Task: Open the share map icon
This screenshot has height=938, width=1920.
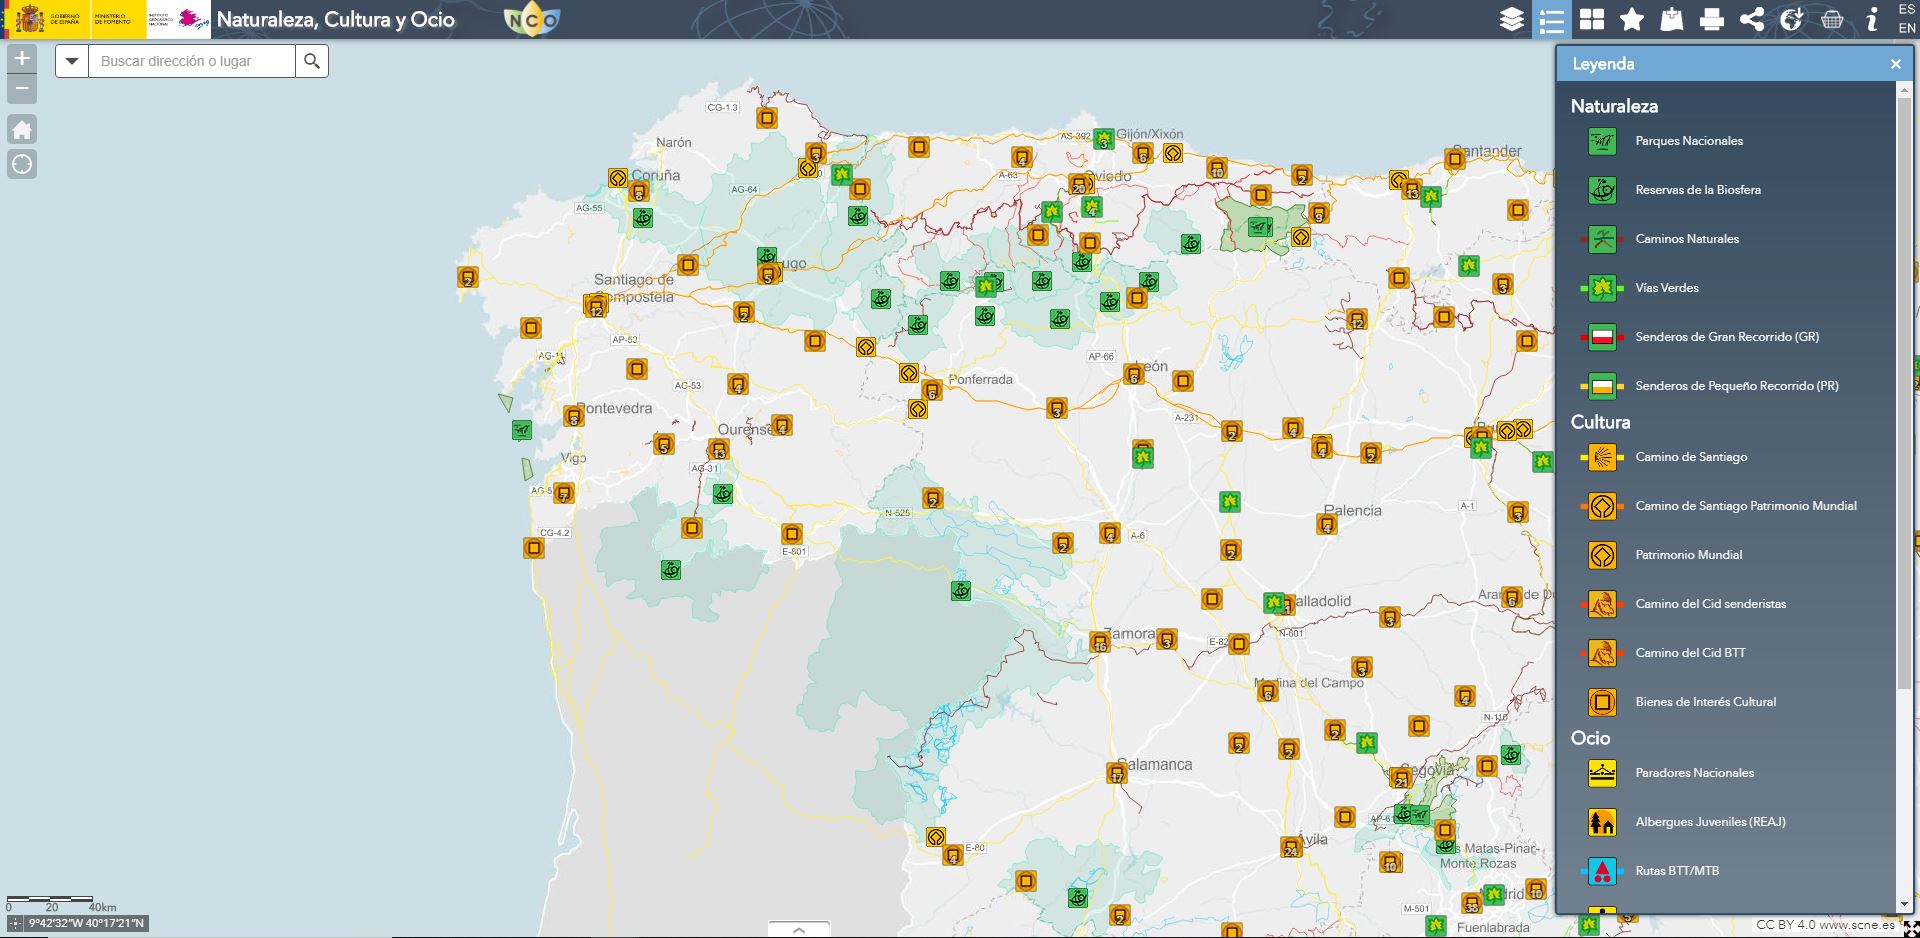Action: tap(1752, 19)
